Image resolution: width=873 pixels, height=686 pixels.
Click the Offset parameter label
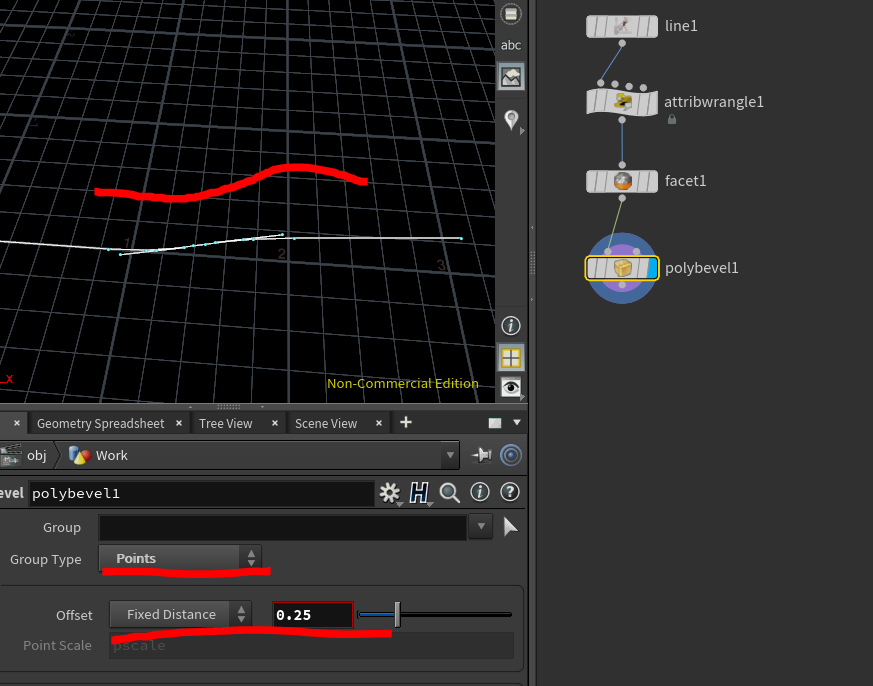pos(74,615)
